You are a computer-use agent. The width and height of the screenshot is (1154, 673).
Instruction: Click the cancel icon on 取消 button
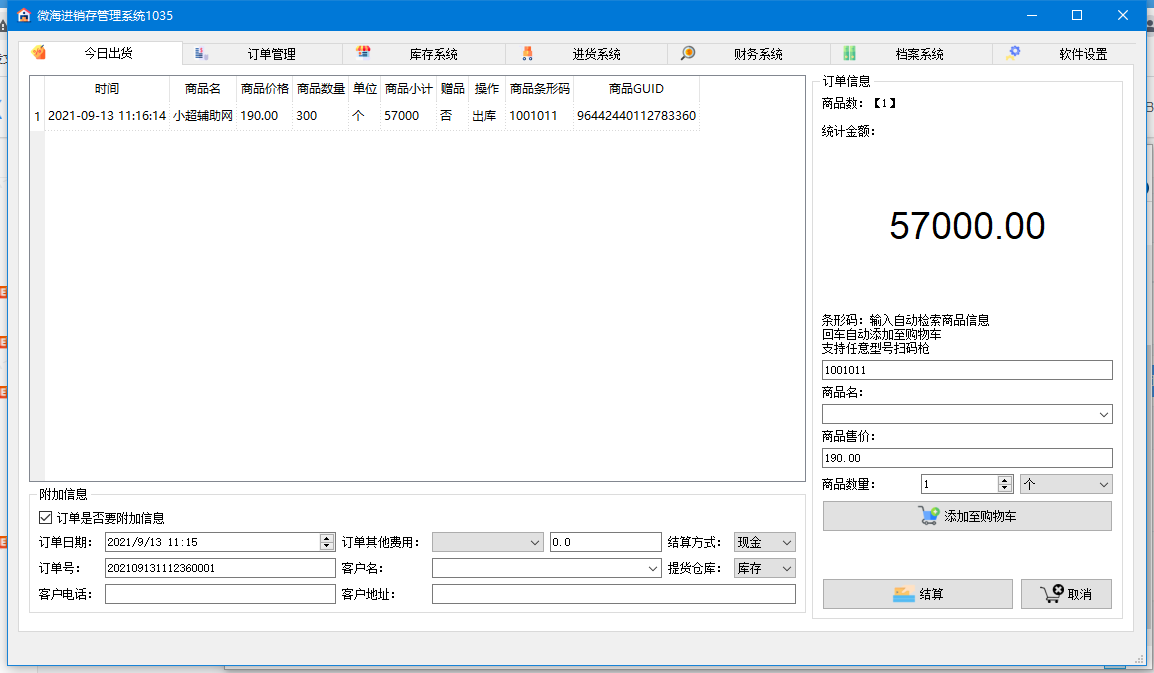coord(1049,592)
